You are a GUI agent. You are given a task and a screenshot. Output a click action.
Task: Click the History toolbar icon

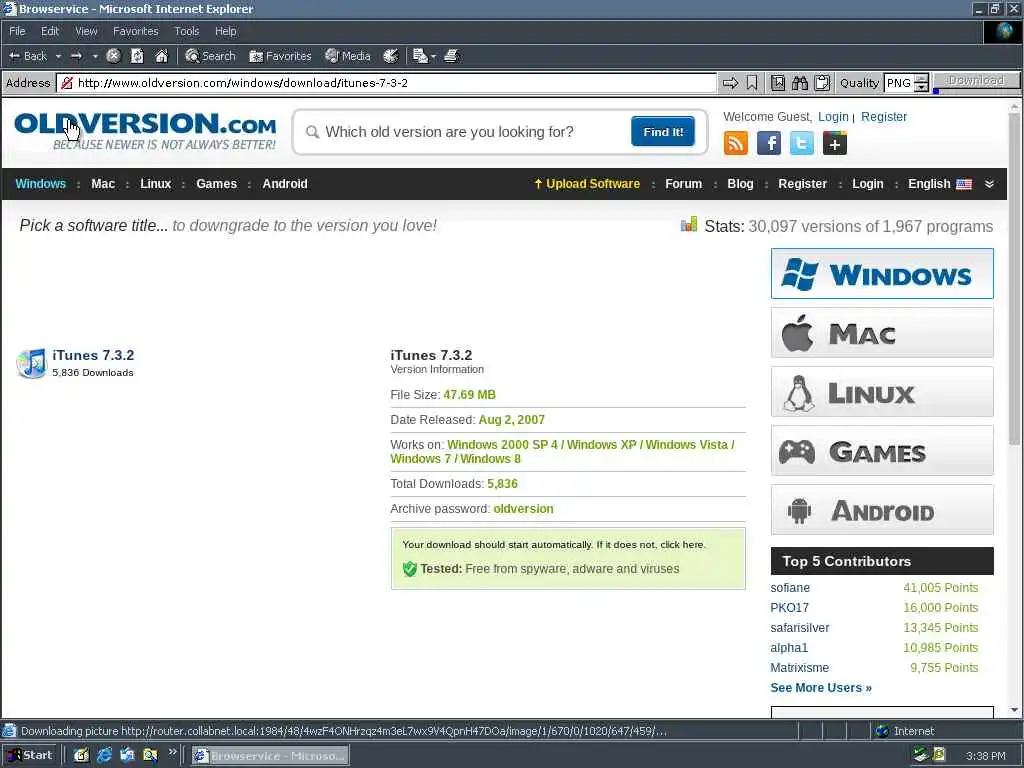coord(391,56)
